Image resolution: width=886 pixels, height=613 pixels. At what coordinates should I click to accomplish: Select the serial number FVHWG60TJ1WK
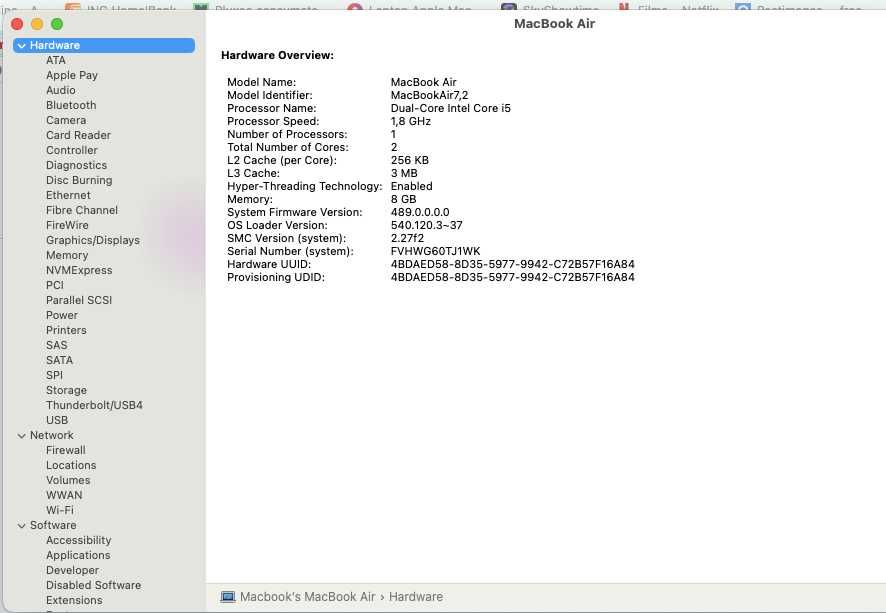435,251
